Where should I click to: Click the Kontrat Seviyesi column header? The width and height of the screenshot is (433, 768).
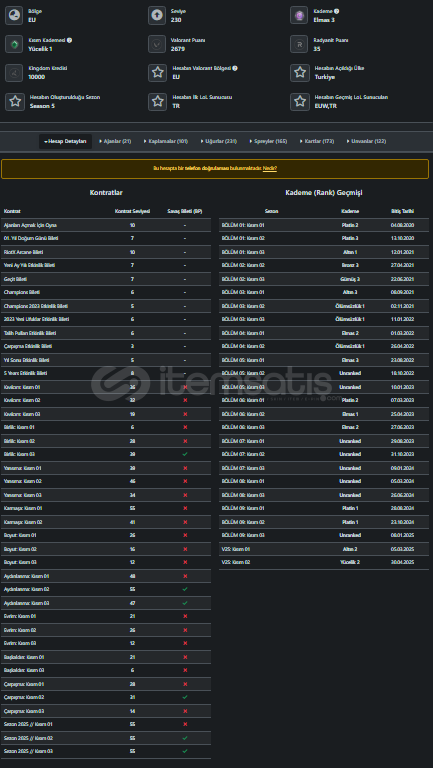coord(132,212)
